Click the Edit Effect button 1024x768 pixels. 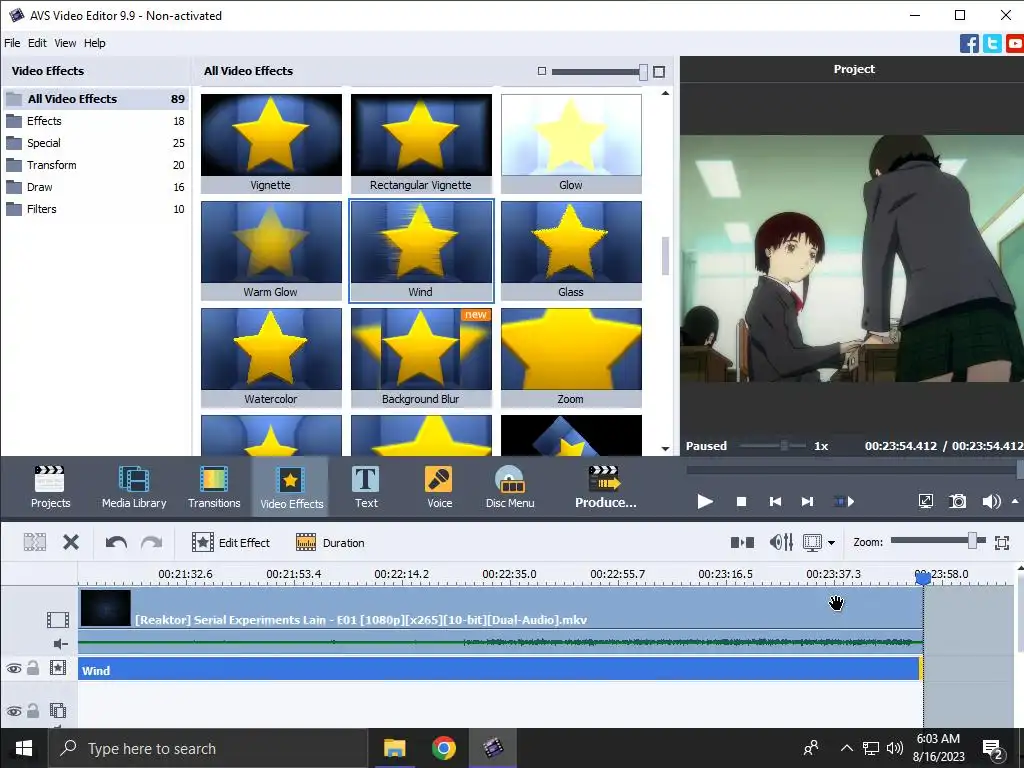pos(231,542)
